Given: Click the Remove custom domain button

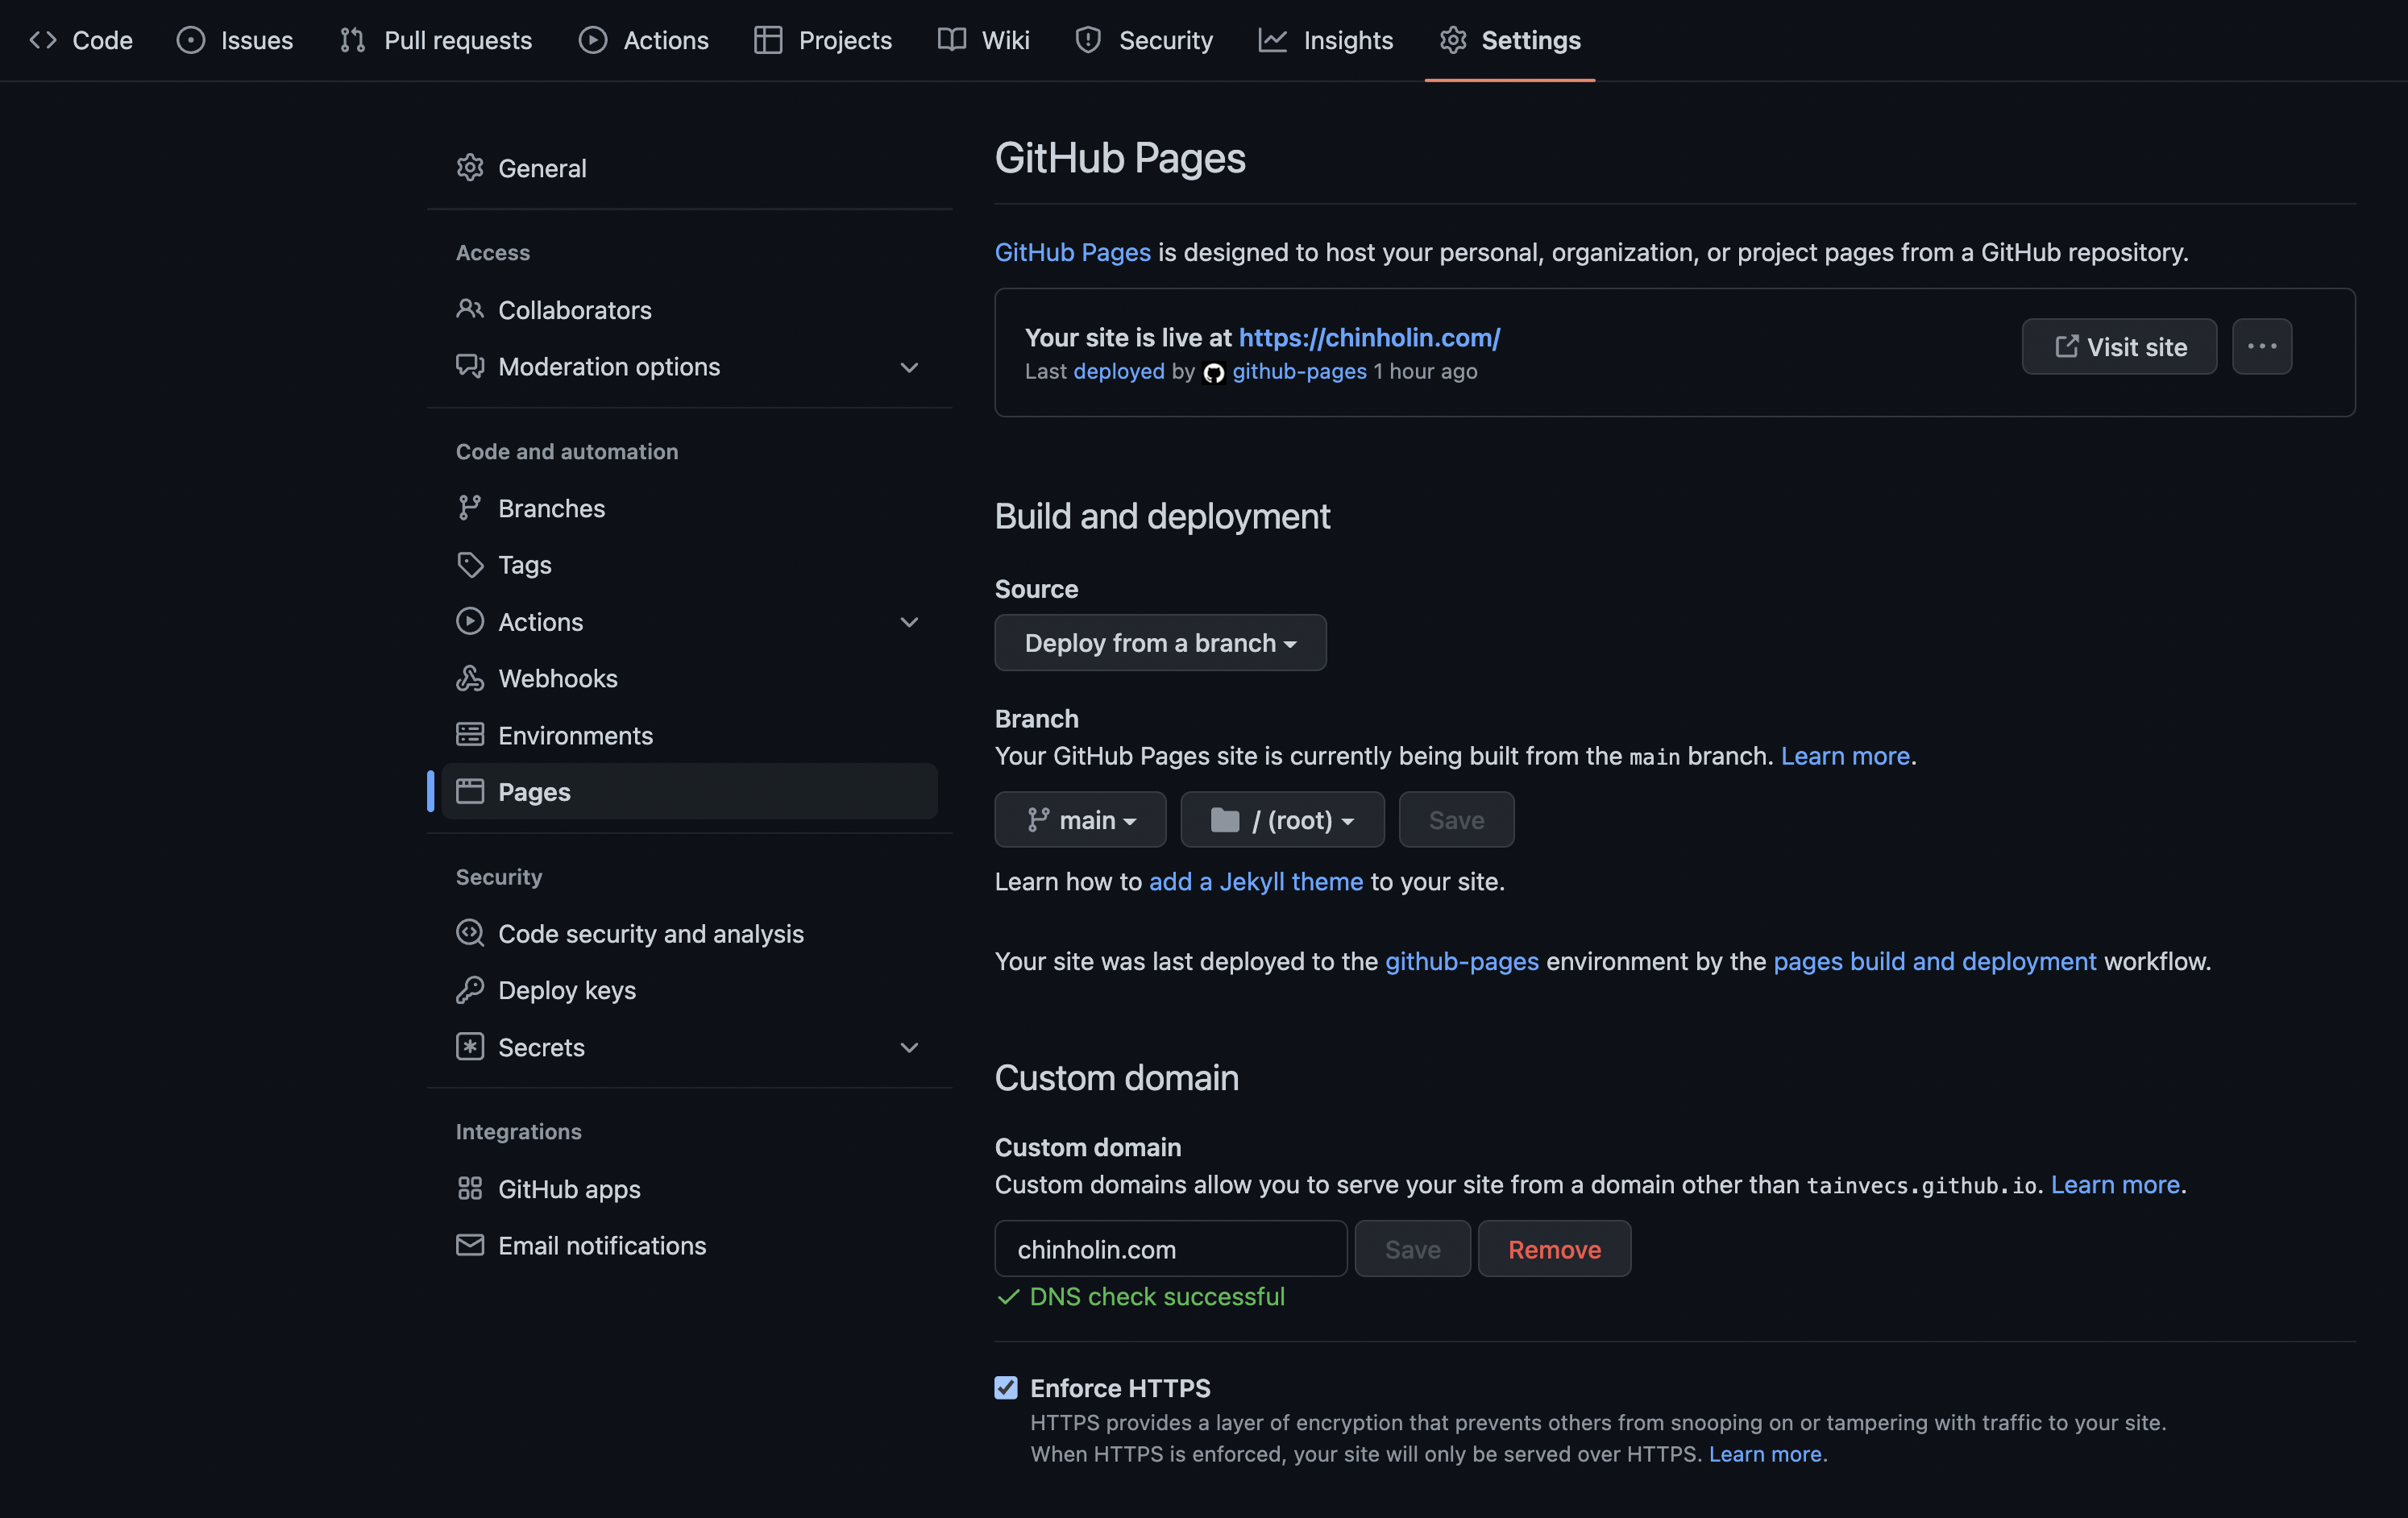Looking at the screenshot, I should (1554, 1248).
